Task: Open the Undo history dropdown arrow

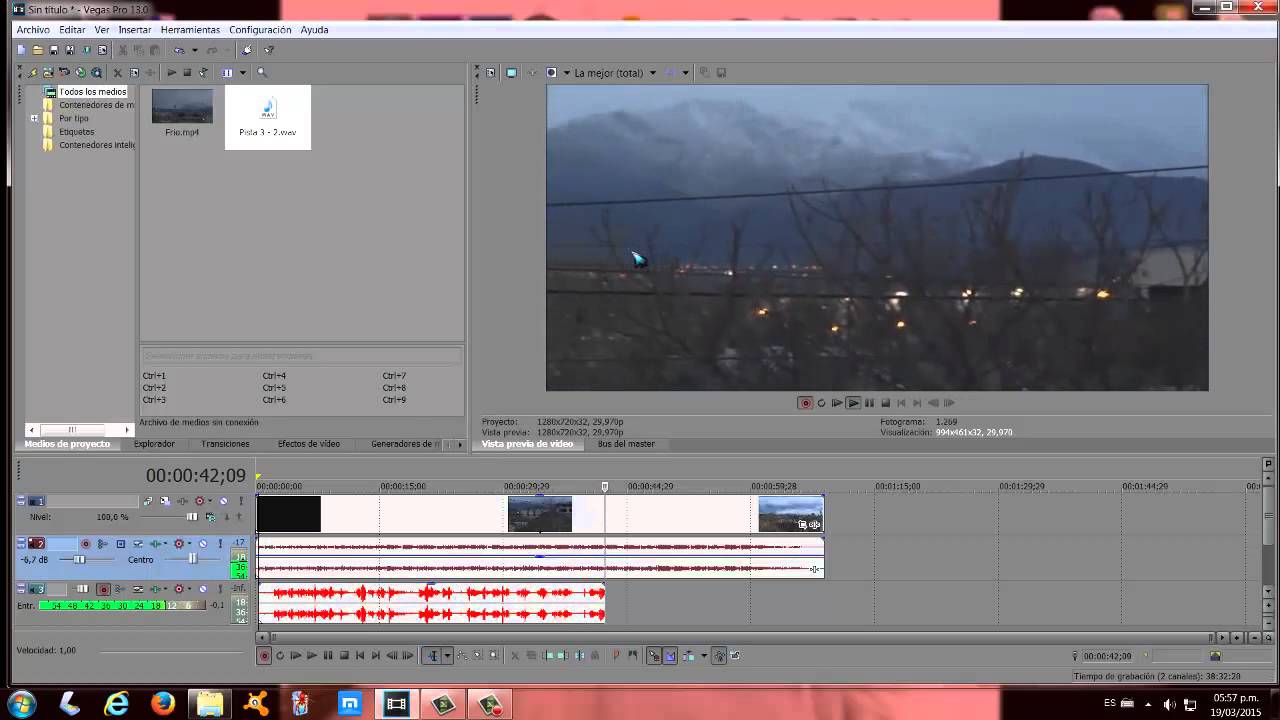Action: (195, 50)
